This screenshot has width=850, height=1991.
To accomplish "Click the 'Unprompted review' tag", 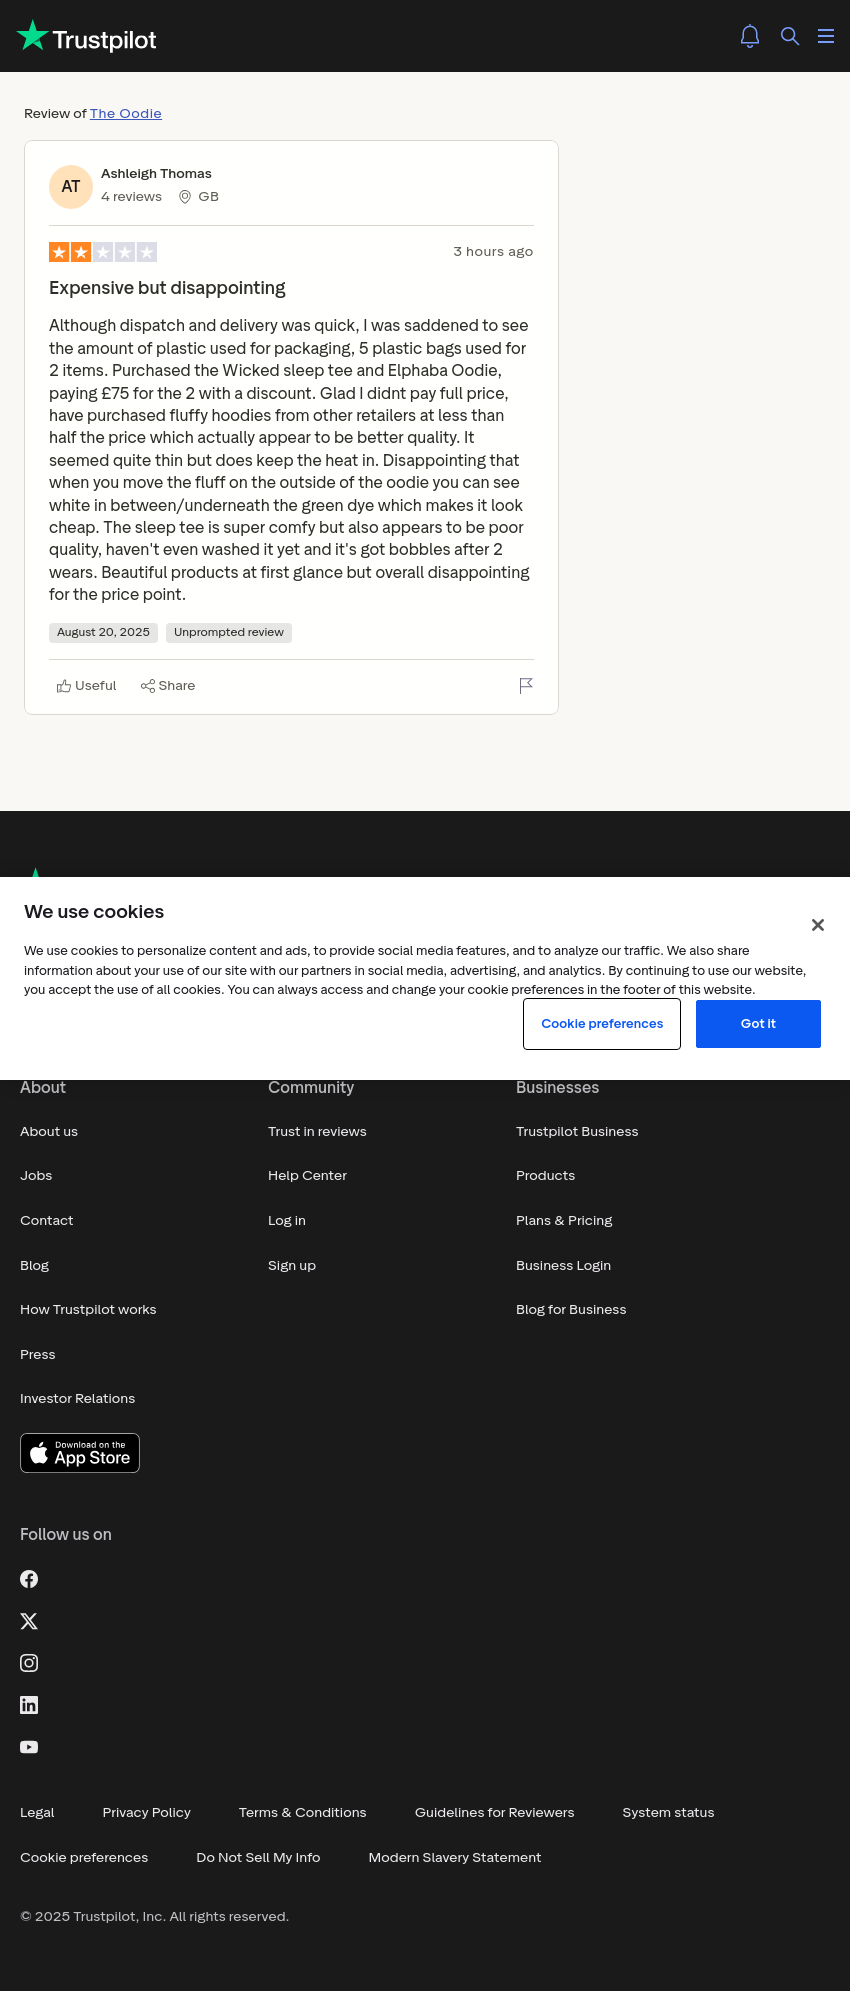I will 229,633.
